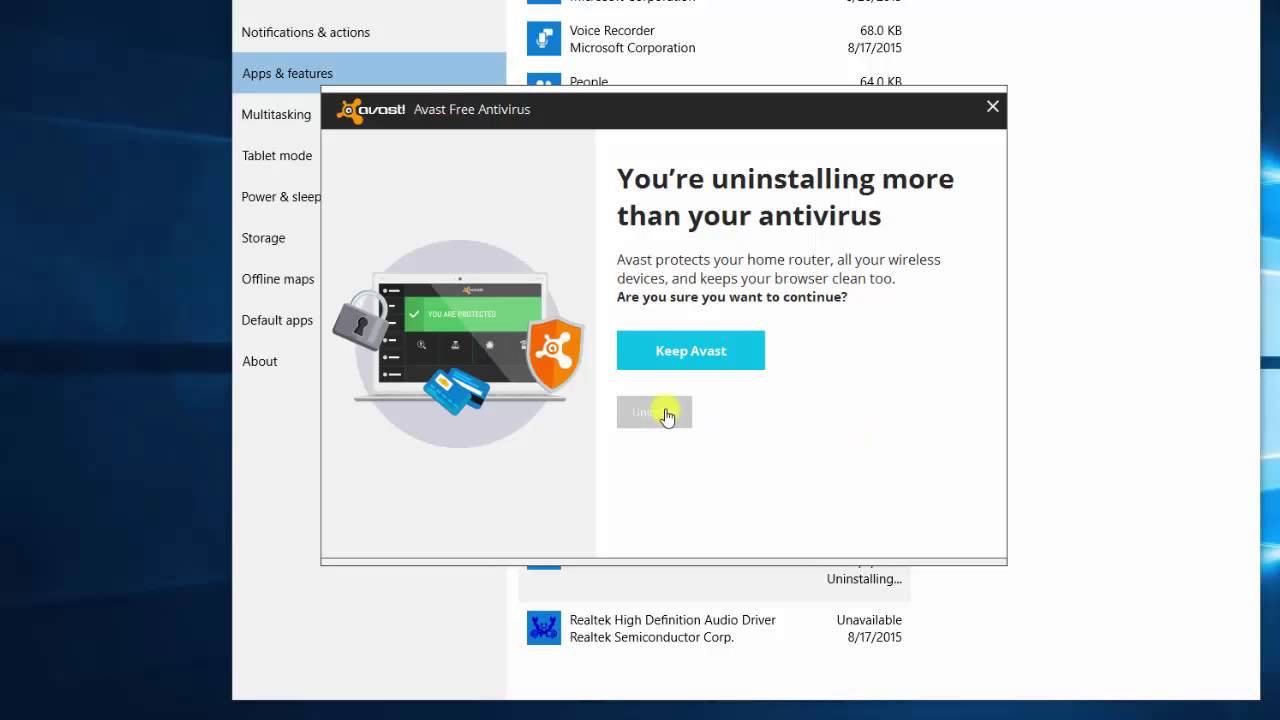Click the Keep Avast button
1280x720 pixels.
tap(690, 350)
